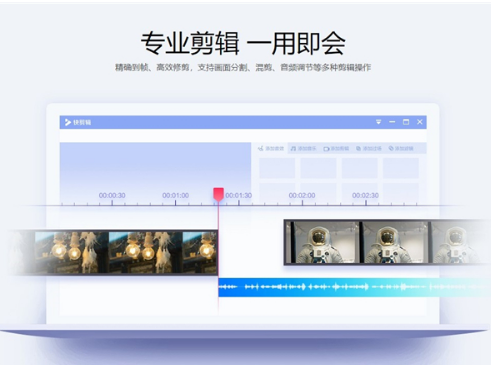Maximize the 快剪辑 window
The width and height of the screenshot is (491, 365).
click(x=406, y=122)
